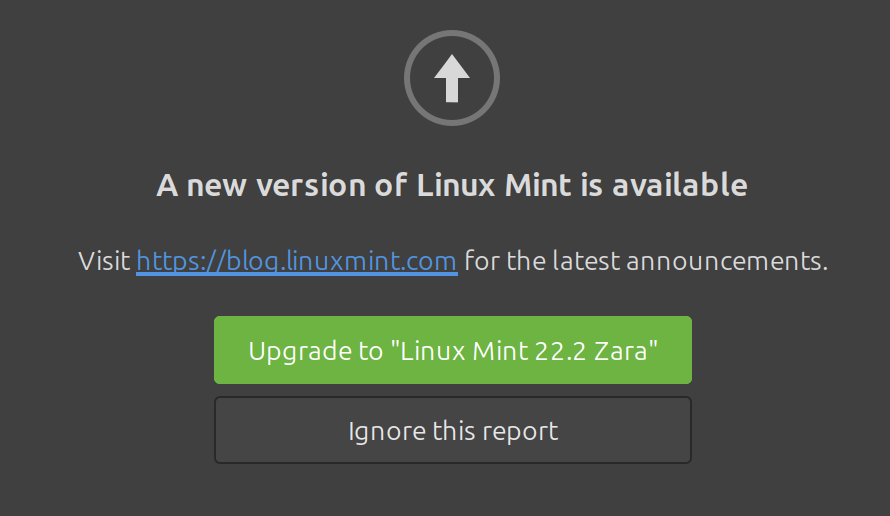Start the upgrade using the green button

pyautogui.click(x=452, y=350)
